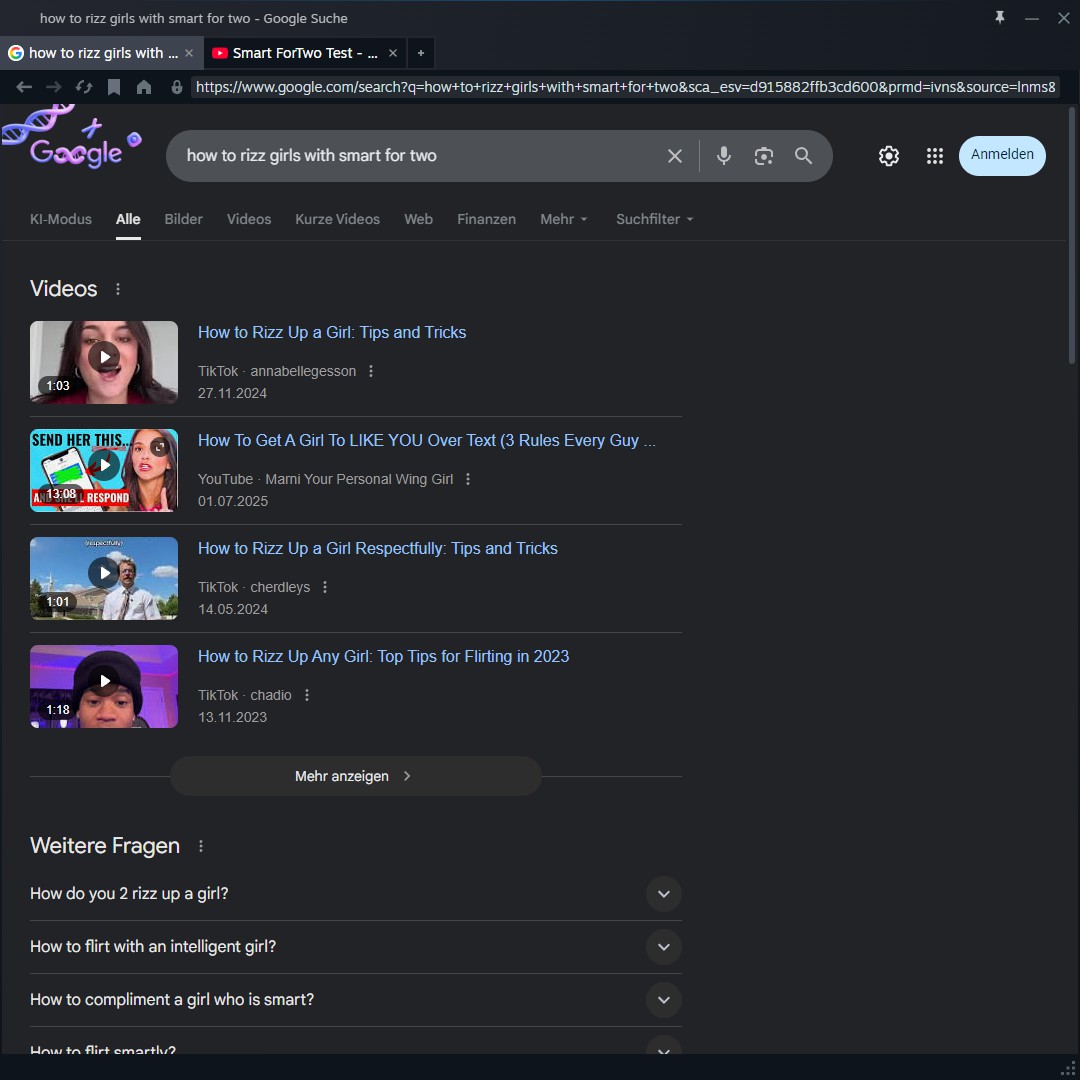Click the date text 13.11.2023

tap(232, 717)
